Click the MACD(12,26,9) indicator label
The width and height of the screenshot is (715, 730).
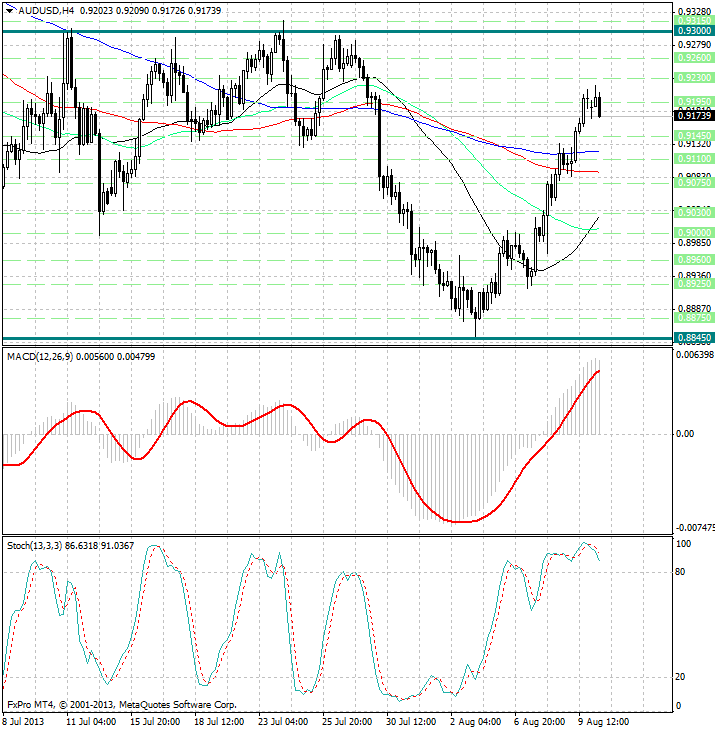point(46,356)
